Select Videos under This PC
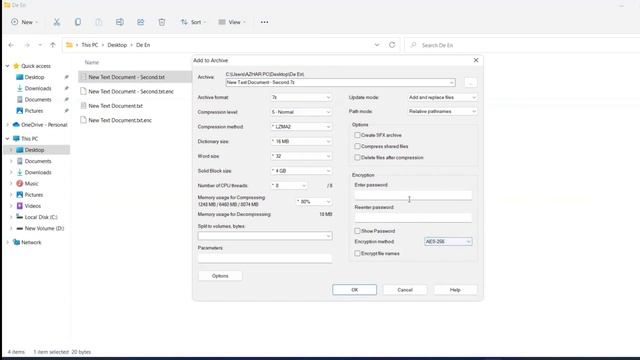Screen dimensions: 640x360 coord(33,206)
